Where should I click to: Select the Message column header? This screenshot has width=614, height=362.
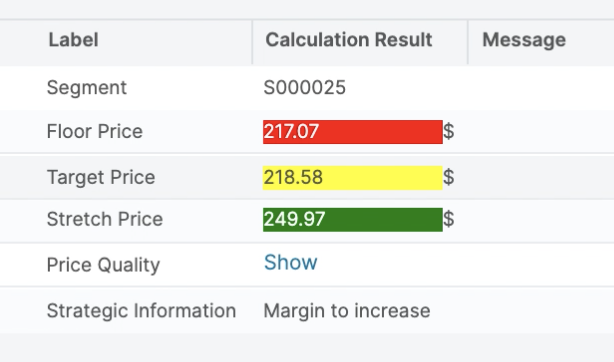point(524,40)
